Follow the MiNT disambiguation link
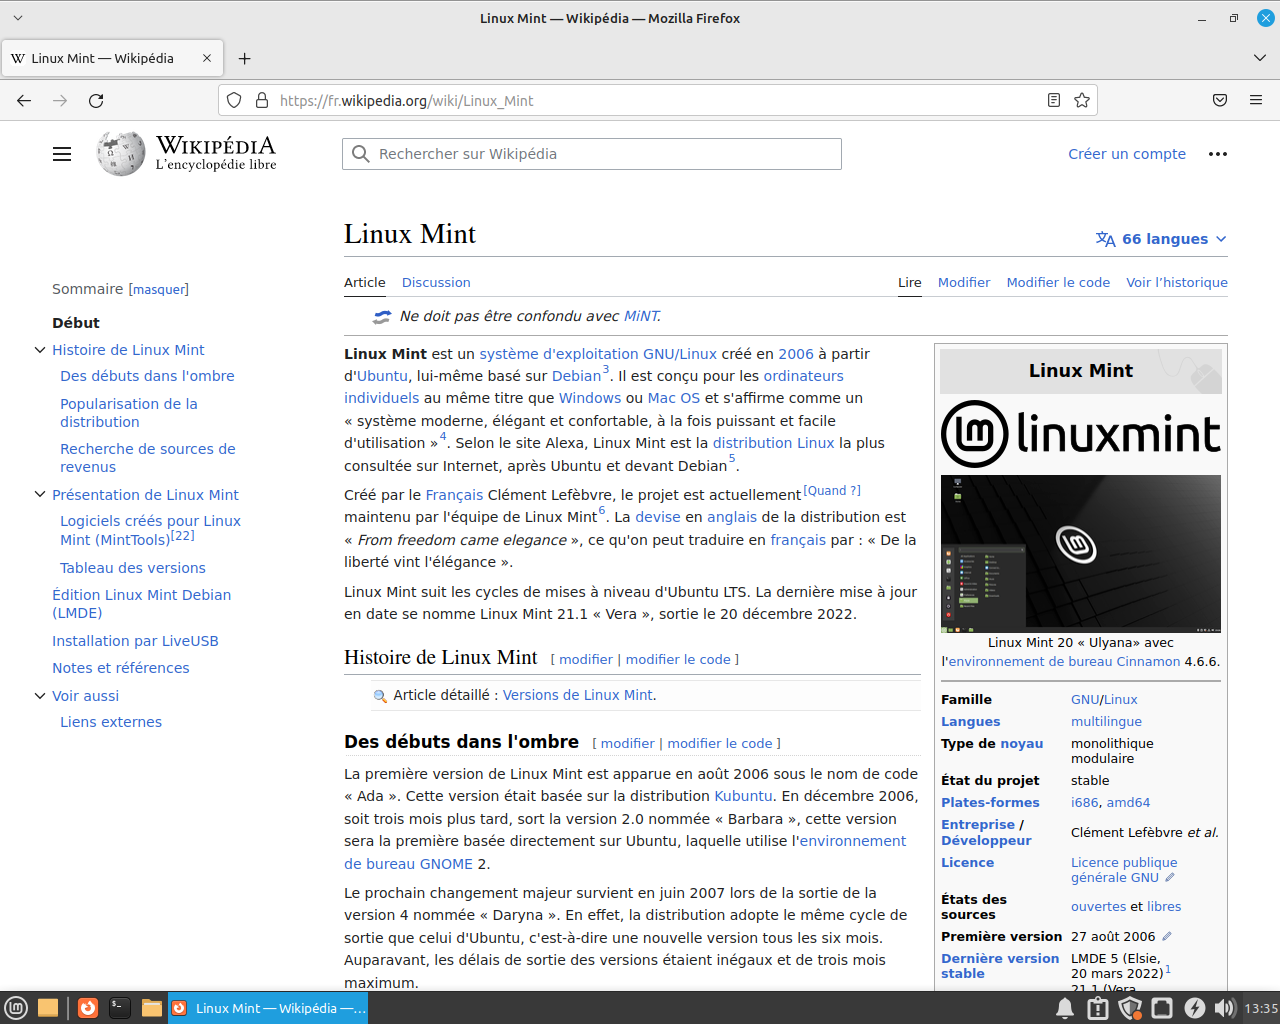 point(641,316)
